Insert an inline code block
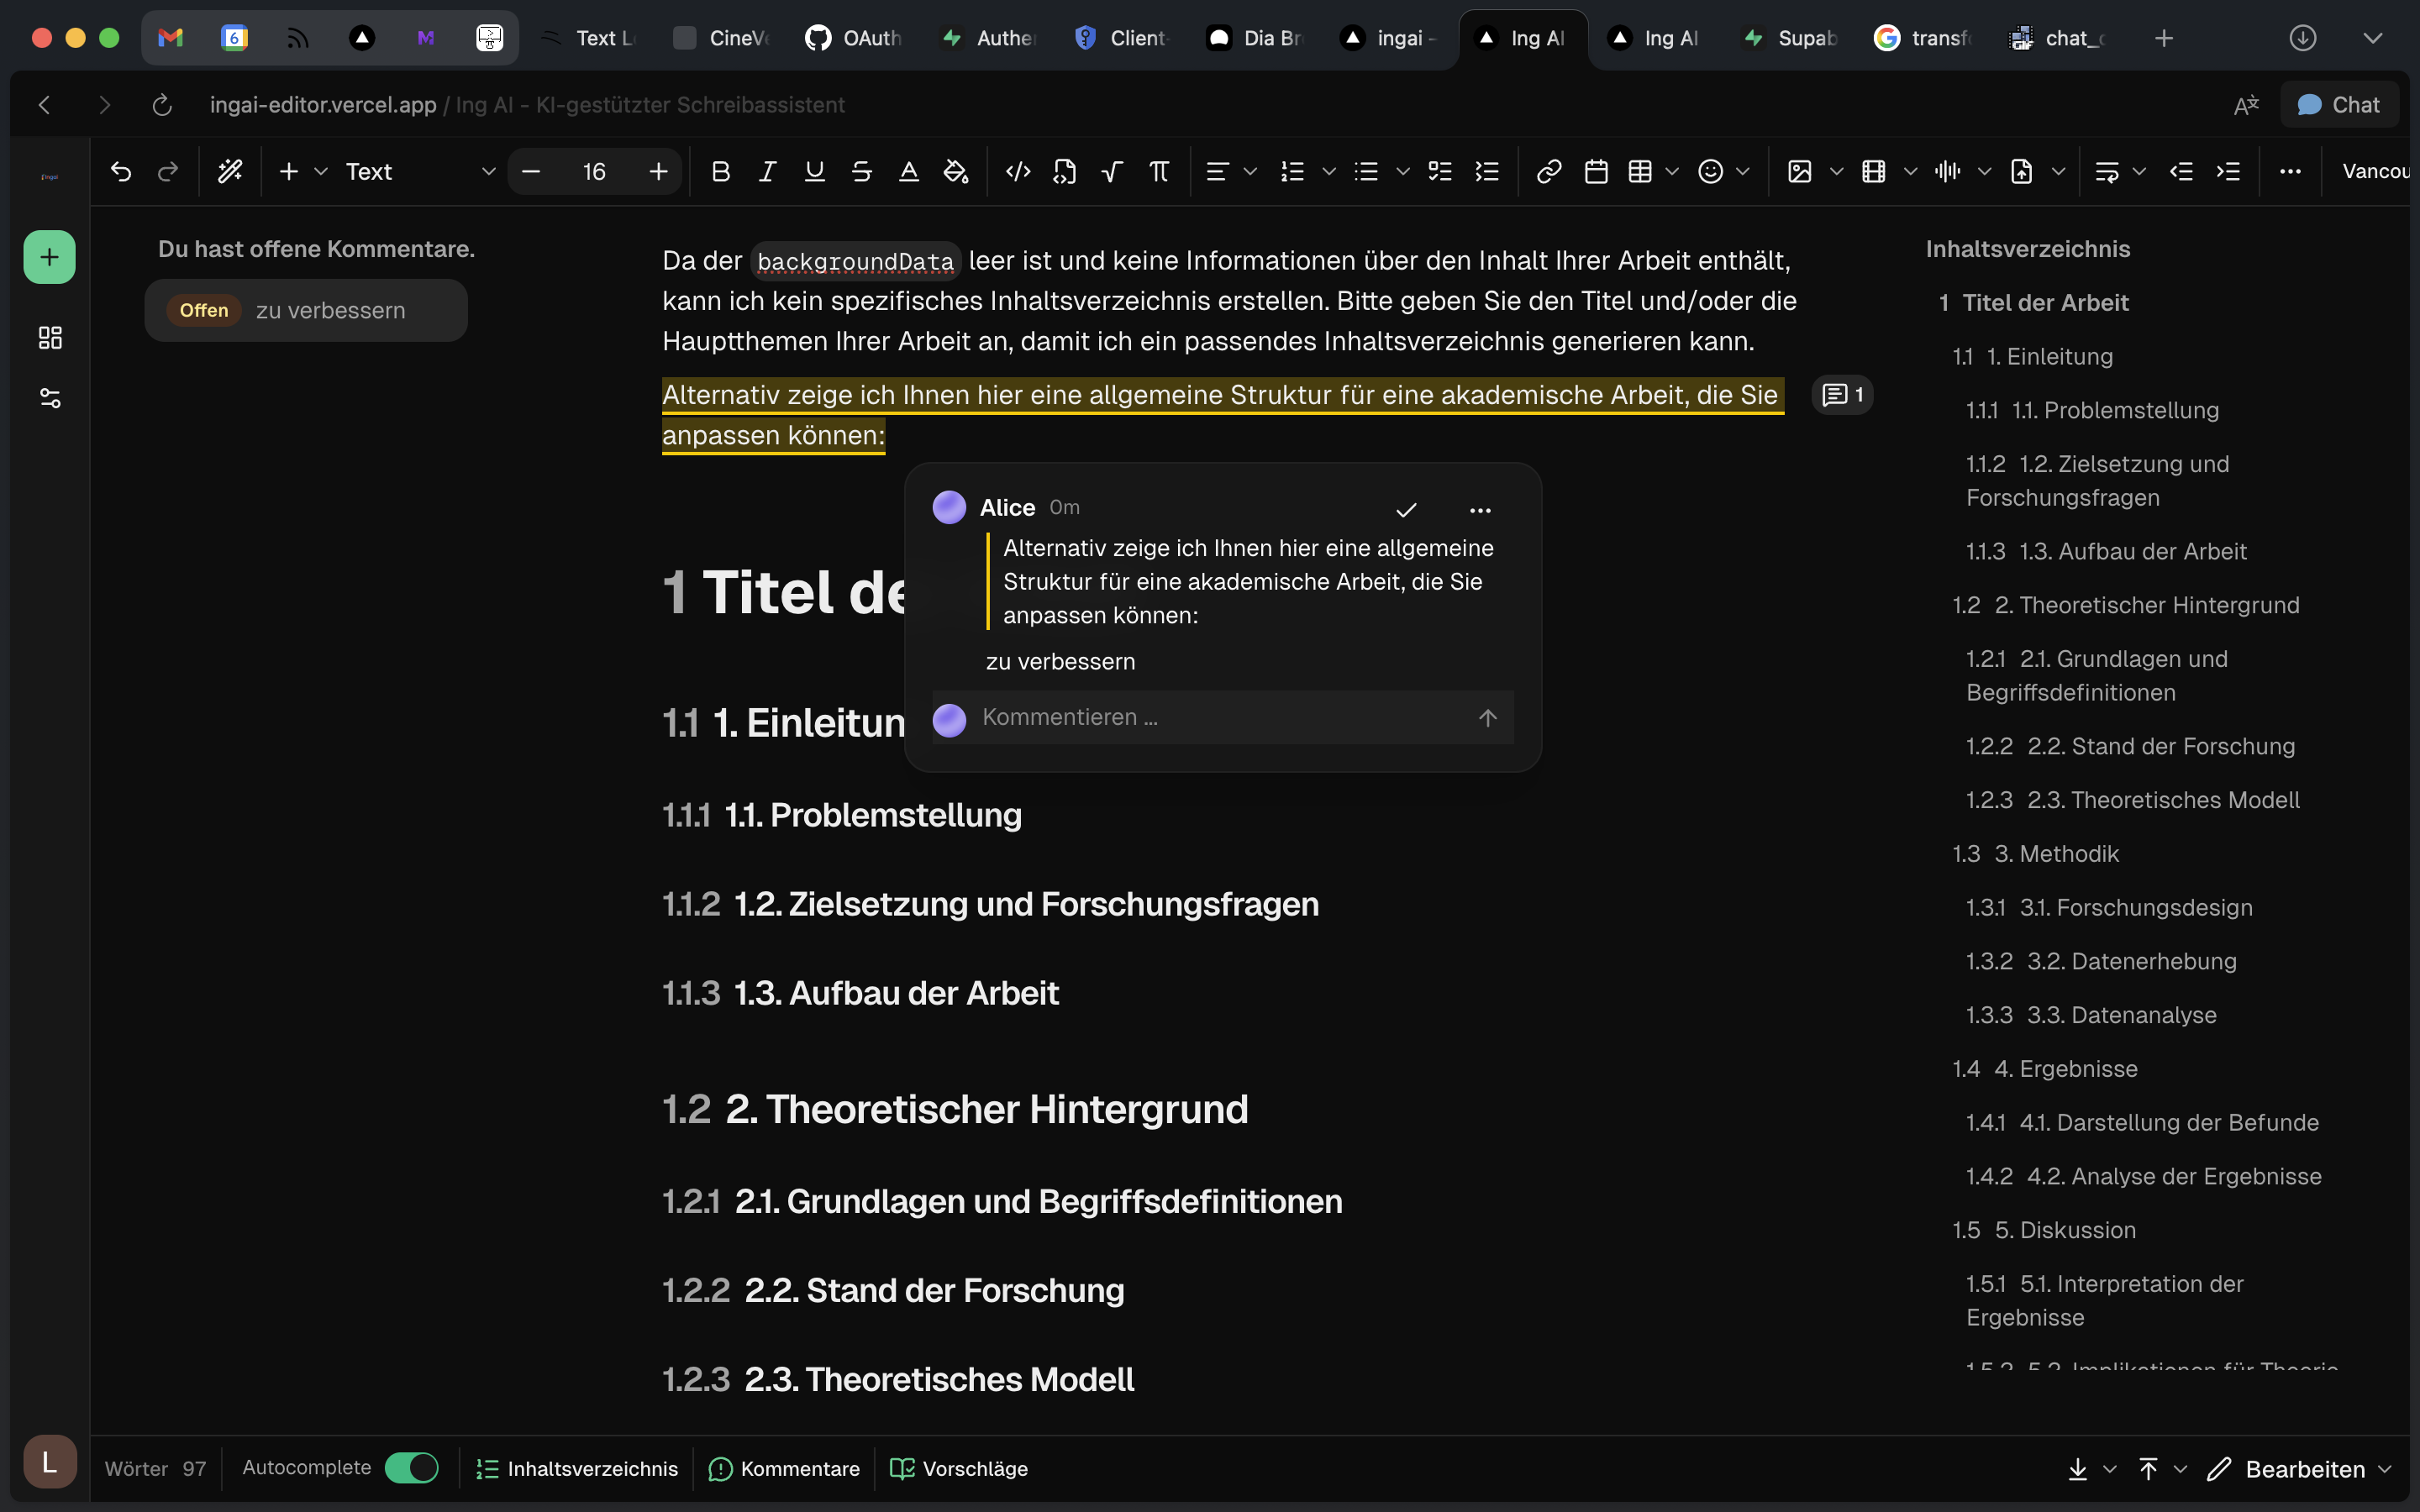The width and height of the screenshot is (2420, 1512). pos(1018,172)
